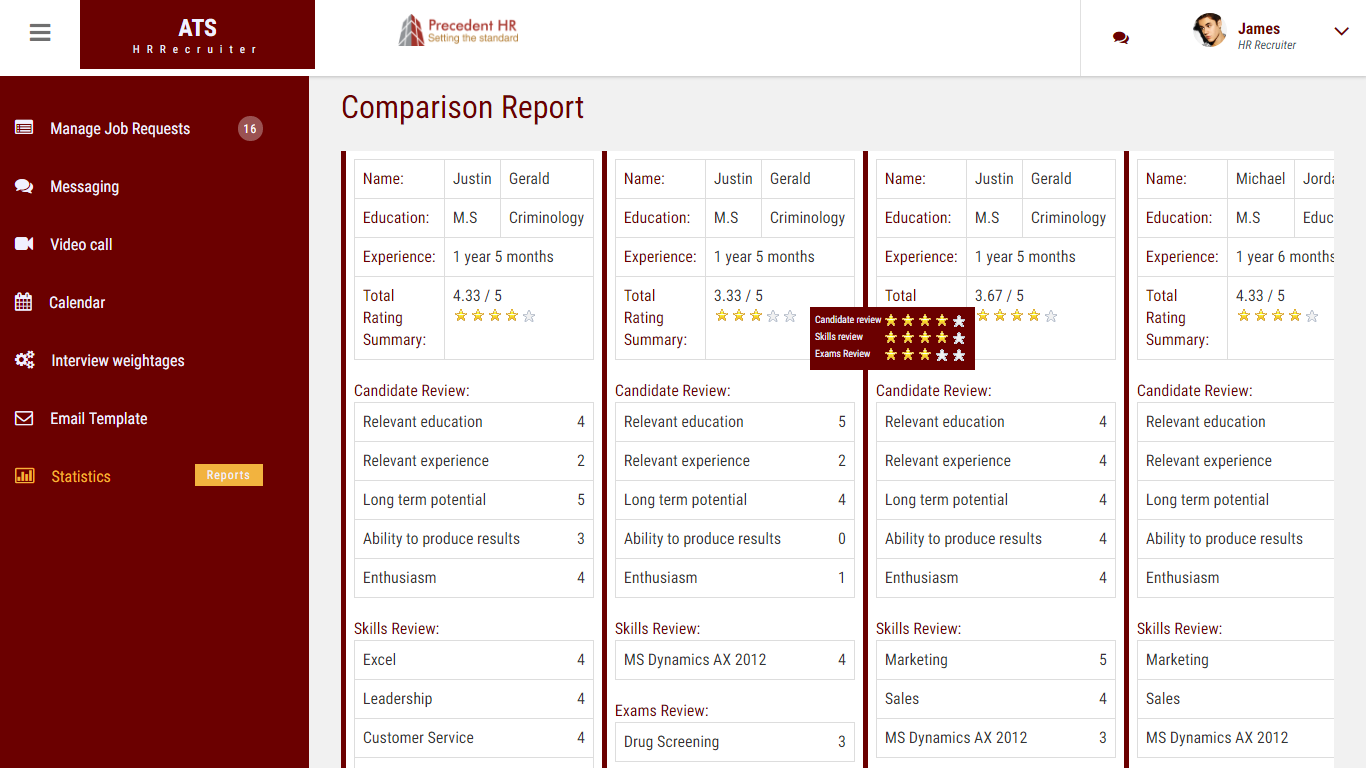This screenshot has width=1366, height=768.
Task: Click the Email Template envelope icon
Action: coord(24,418)
